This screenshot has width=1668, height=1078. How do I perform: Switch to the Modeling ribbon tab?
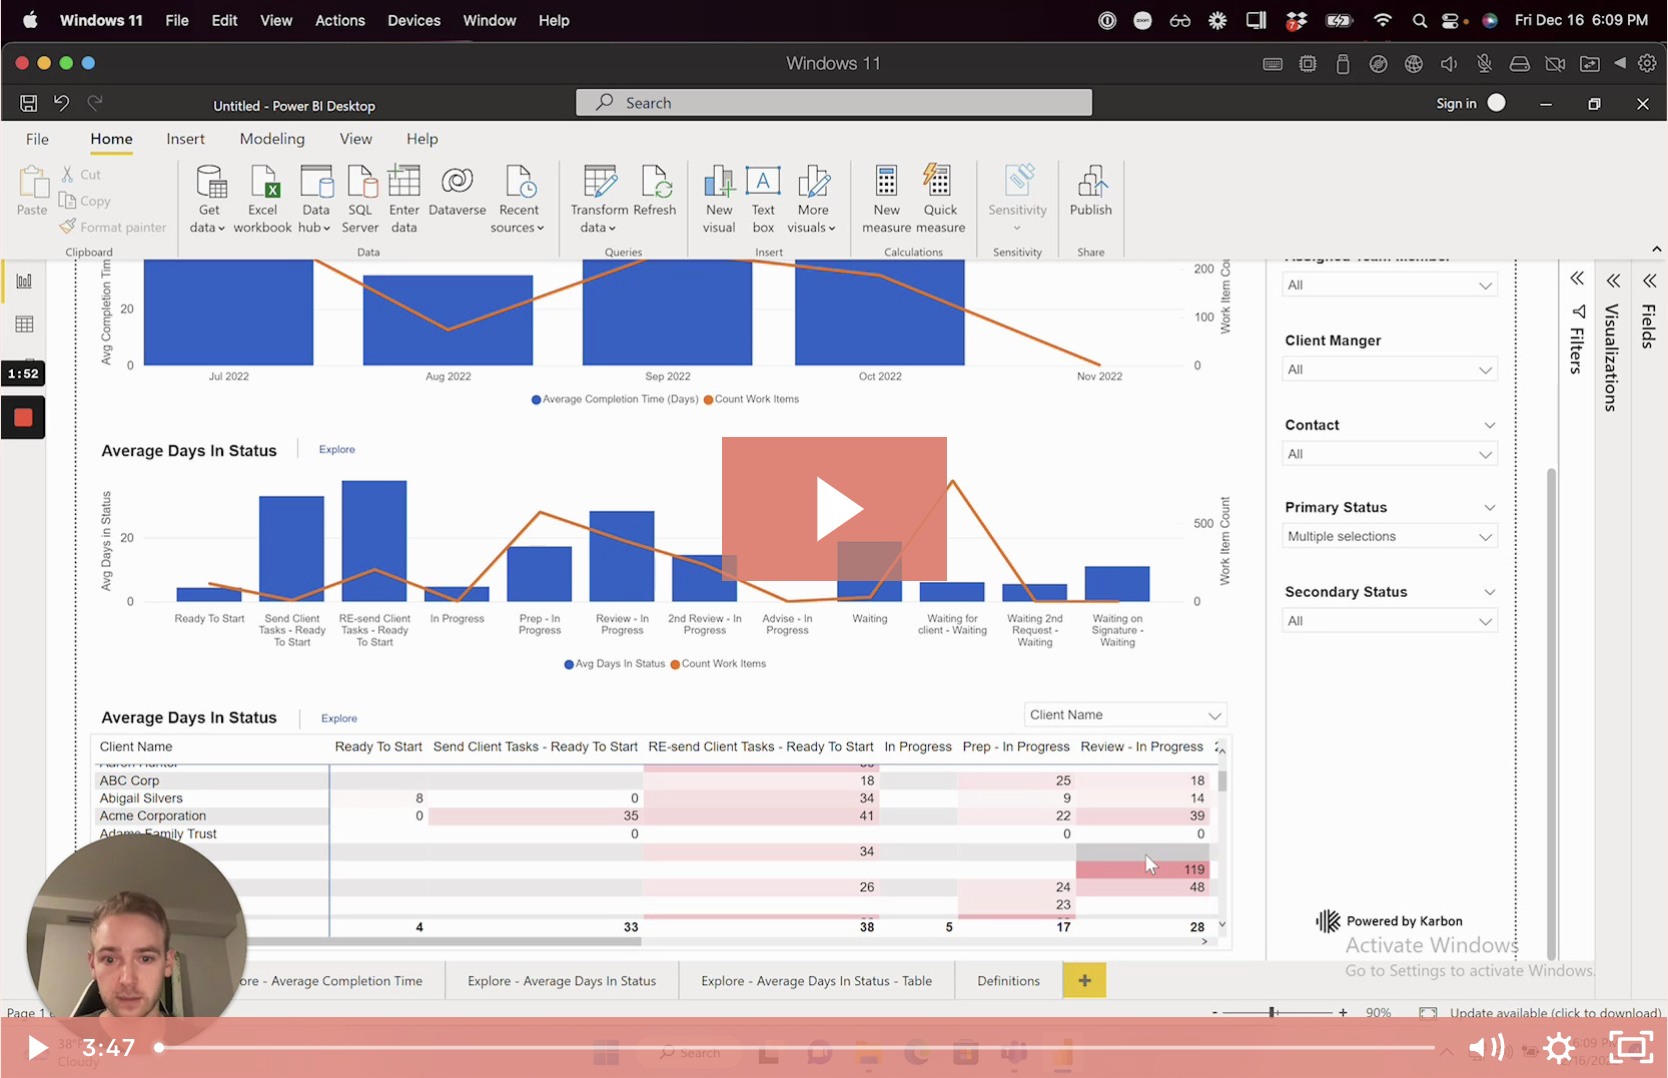272,139
